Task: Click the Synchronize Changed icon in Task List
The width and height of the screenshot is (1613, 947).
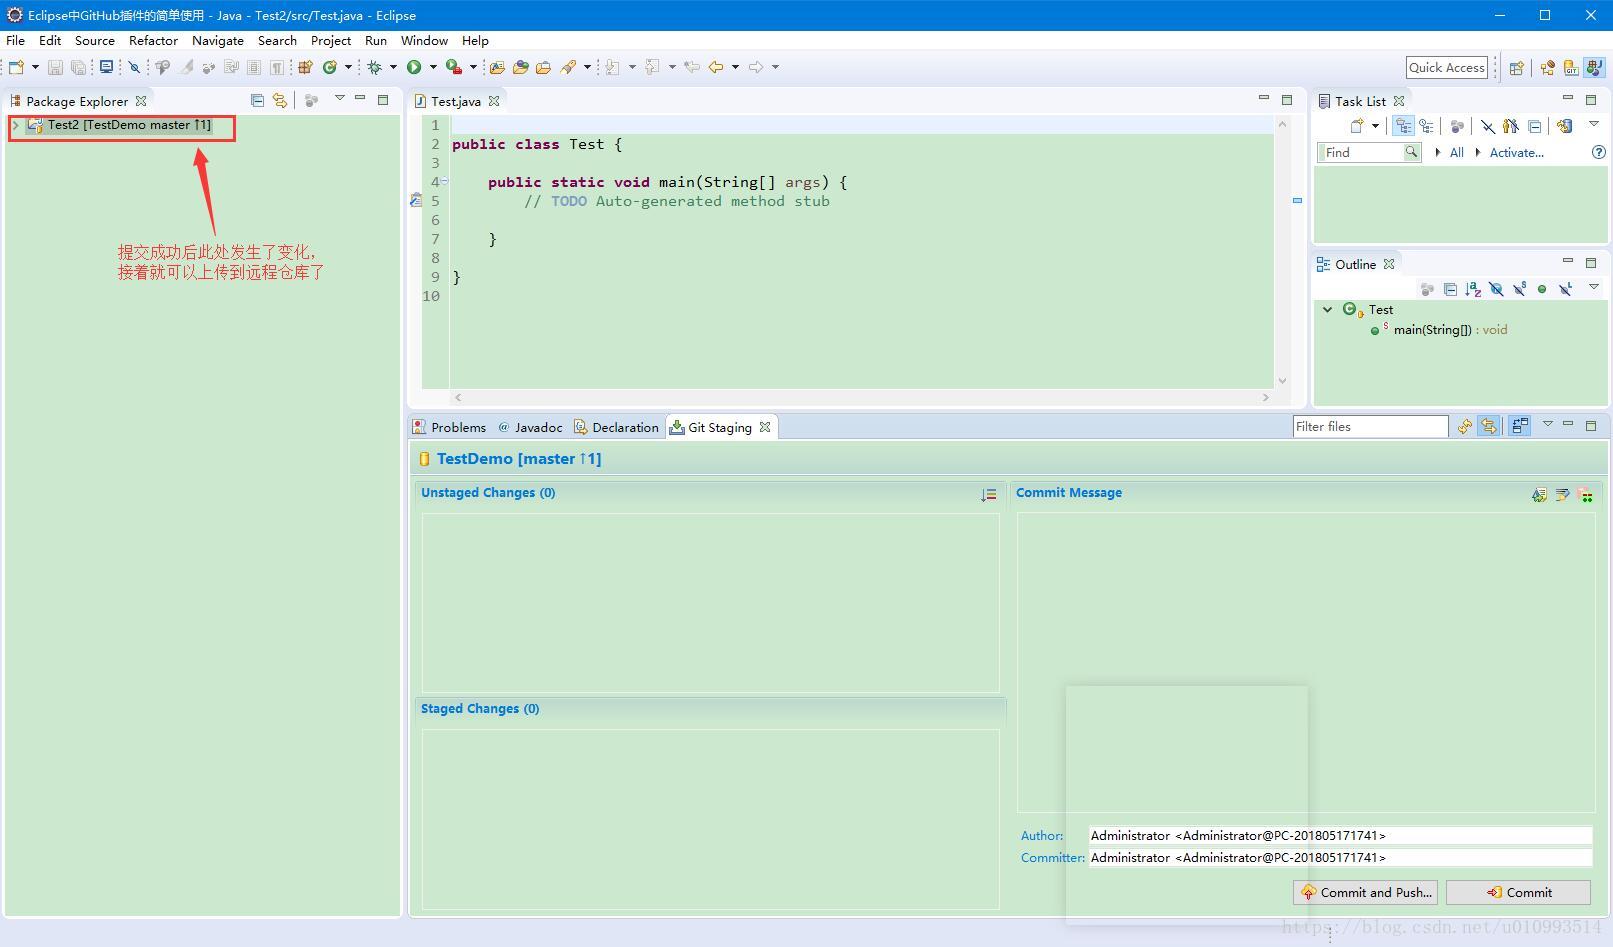Action: pos(1564,126)
